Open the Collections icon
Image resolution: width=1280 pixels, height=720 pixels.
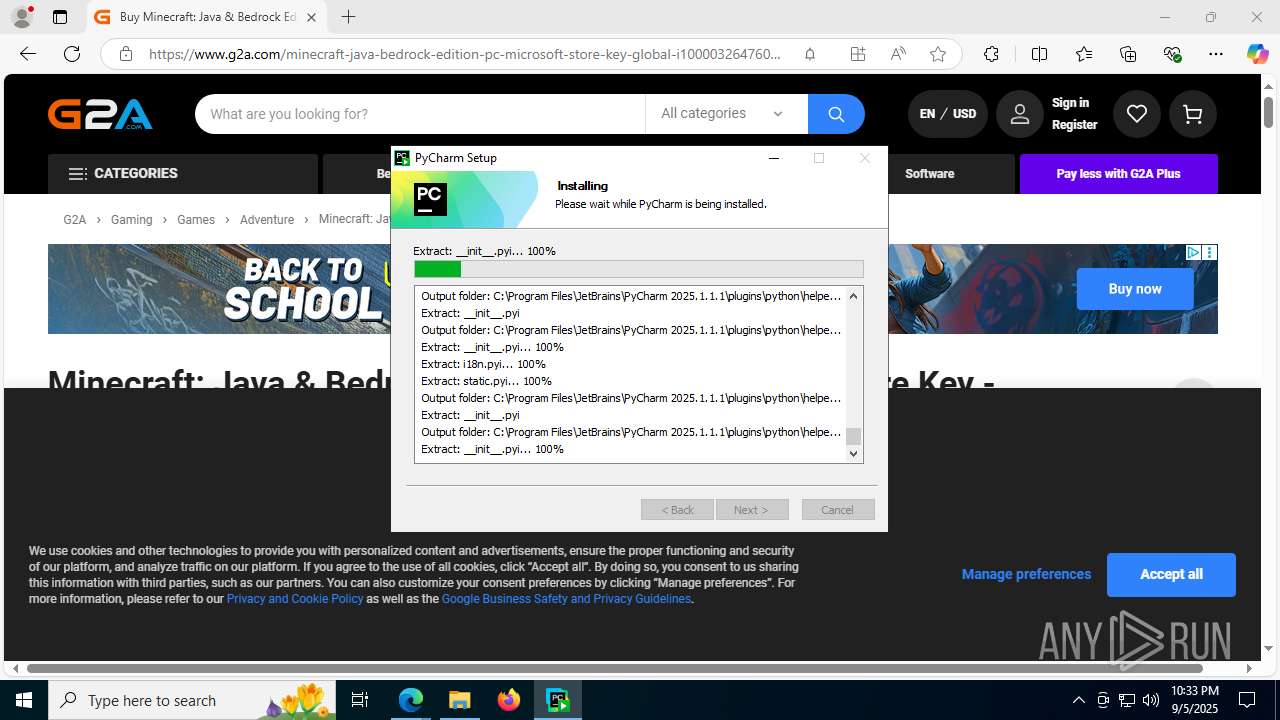pos(1128,54)
